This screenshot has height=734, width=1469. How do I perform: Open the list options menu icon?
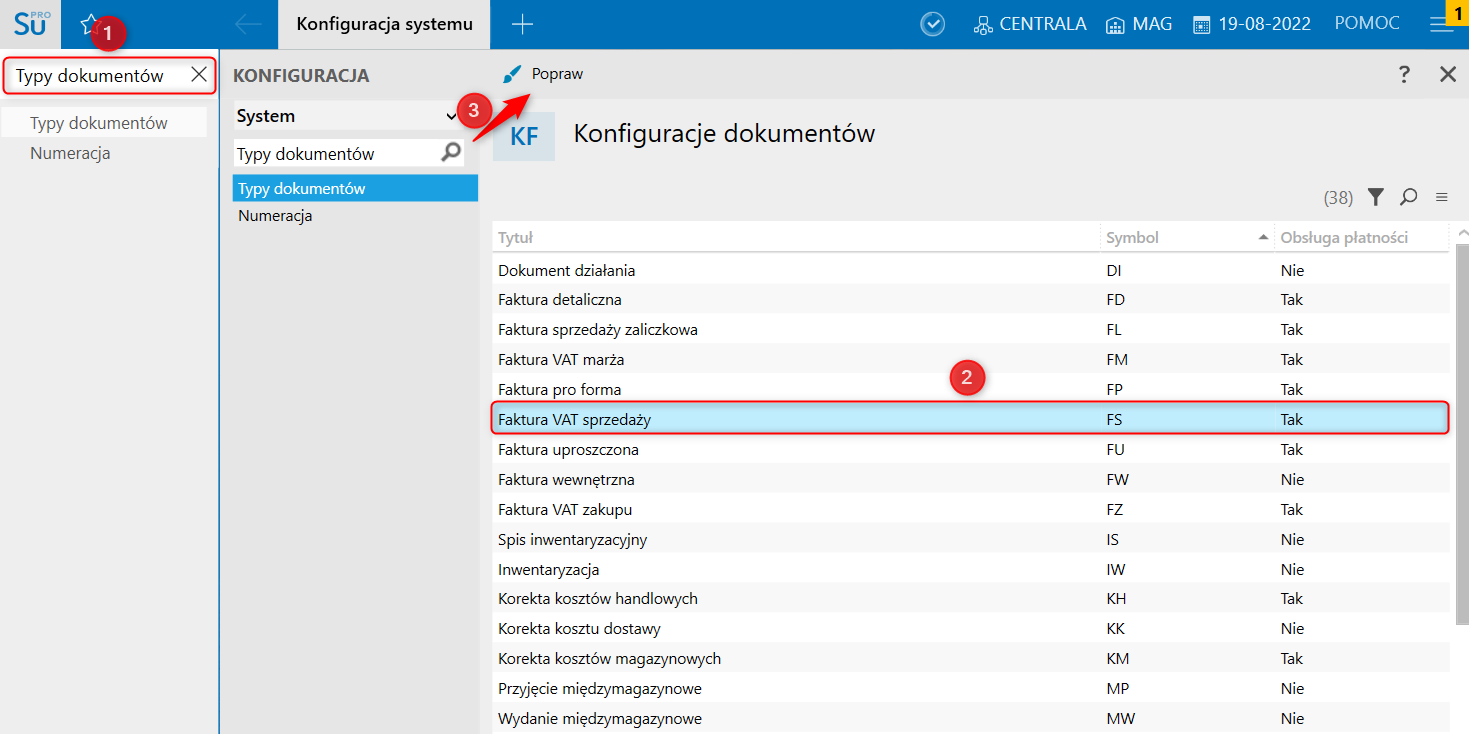1441,197
